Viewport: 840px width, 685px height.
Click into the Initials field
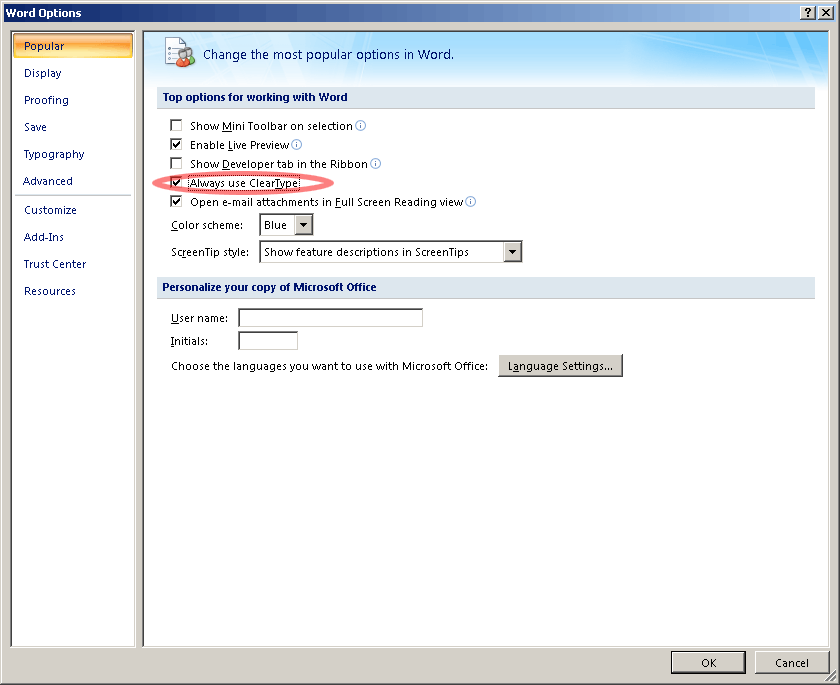click(268, 341)
